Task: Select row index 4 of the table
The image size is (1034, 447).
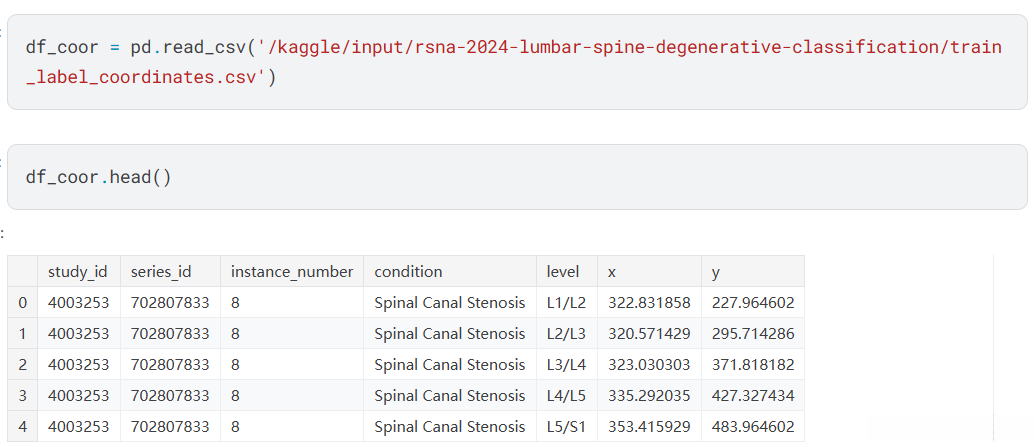Action: pyautogui.click(x=22, y=426)
